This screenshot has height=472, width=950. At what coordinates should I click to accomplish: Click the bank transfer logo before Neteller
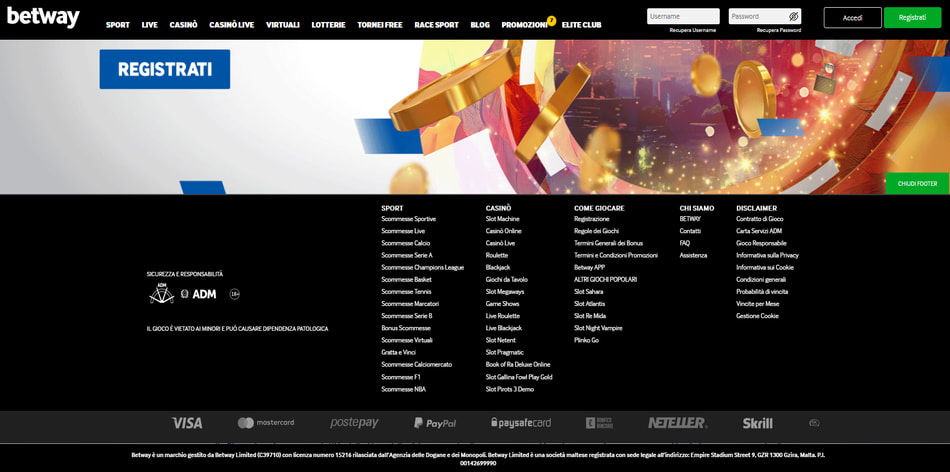(599, 423)
